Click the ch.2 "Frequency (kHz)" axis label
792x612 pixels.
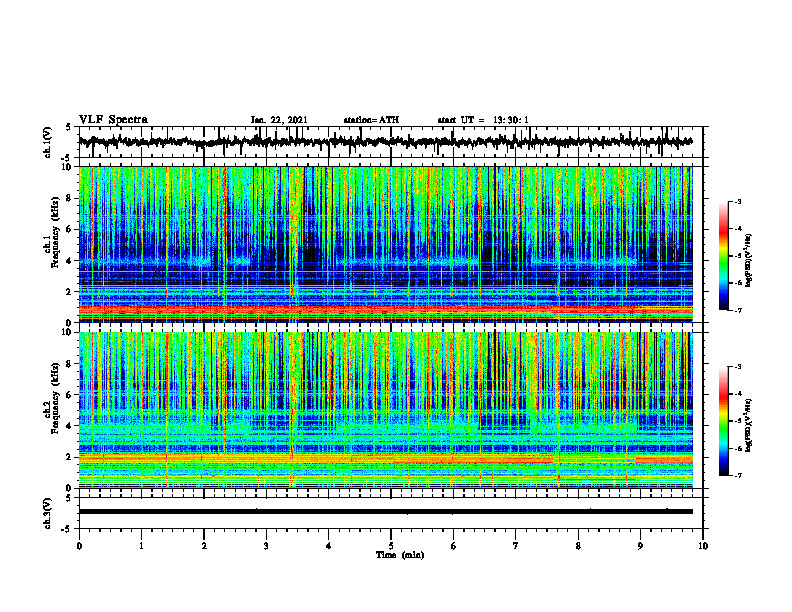(x=55, y=398)
